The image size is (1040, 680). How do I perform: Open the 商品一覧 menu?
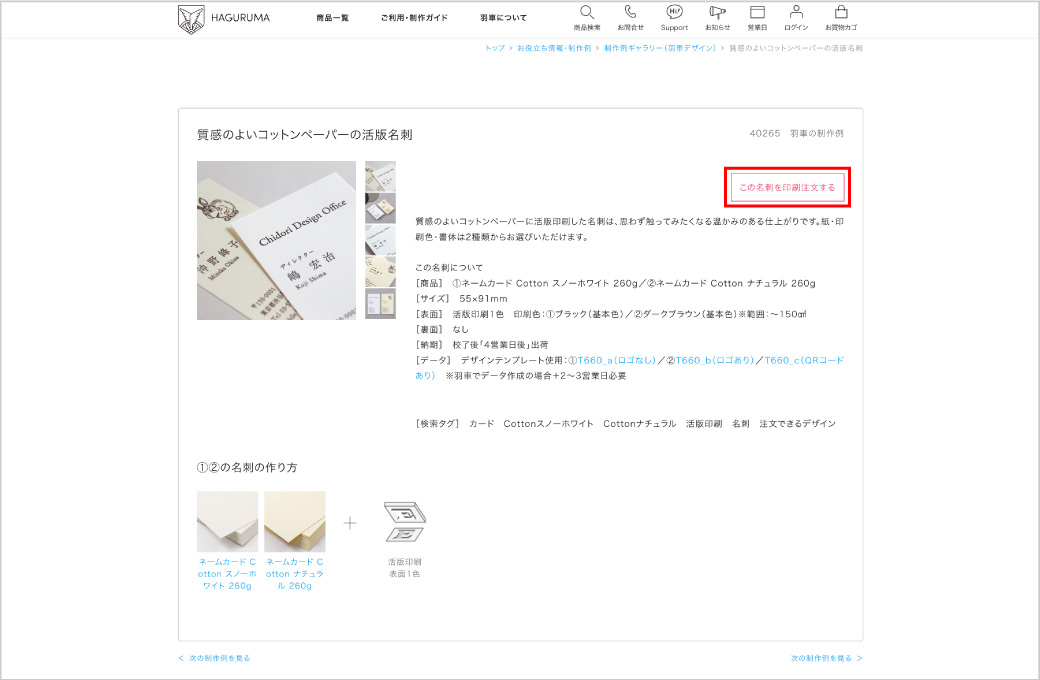332,18
